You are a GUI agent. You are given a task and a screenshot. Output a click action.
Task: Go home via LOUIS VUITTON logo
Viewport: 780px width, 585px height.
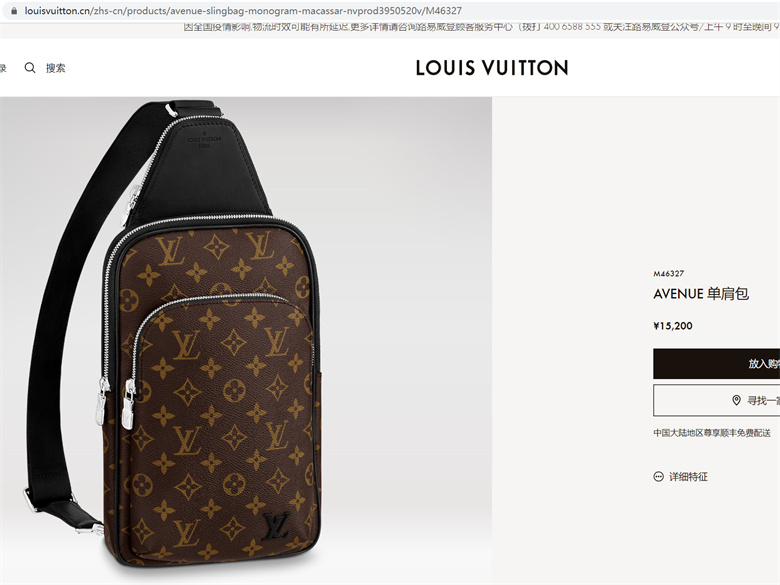point(492,68)
